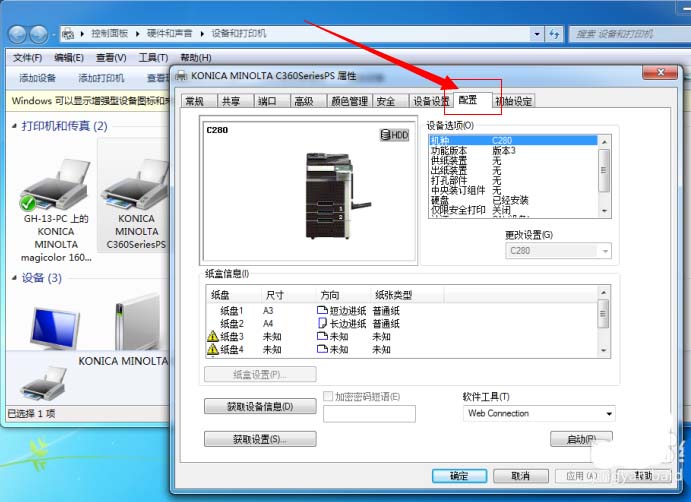Click 添加打印机 in the Explorer toolbar
The height and width of the screenshot is (502, 691).
101,78
